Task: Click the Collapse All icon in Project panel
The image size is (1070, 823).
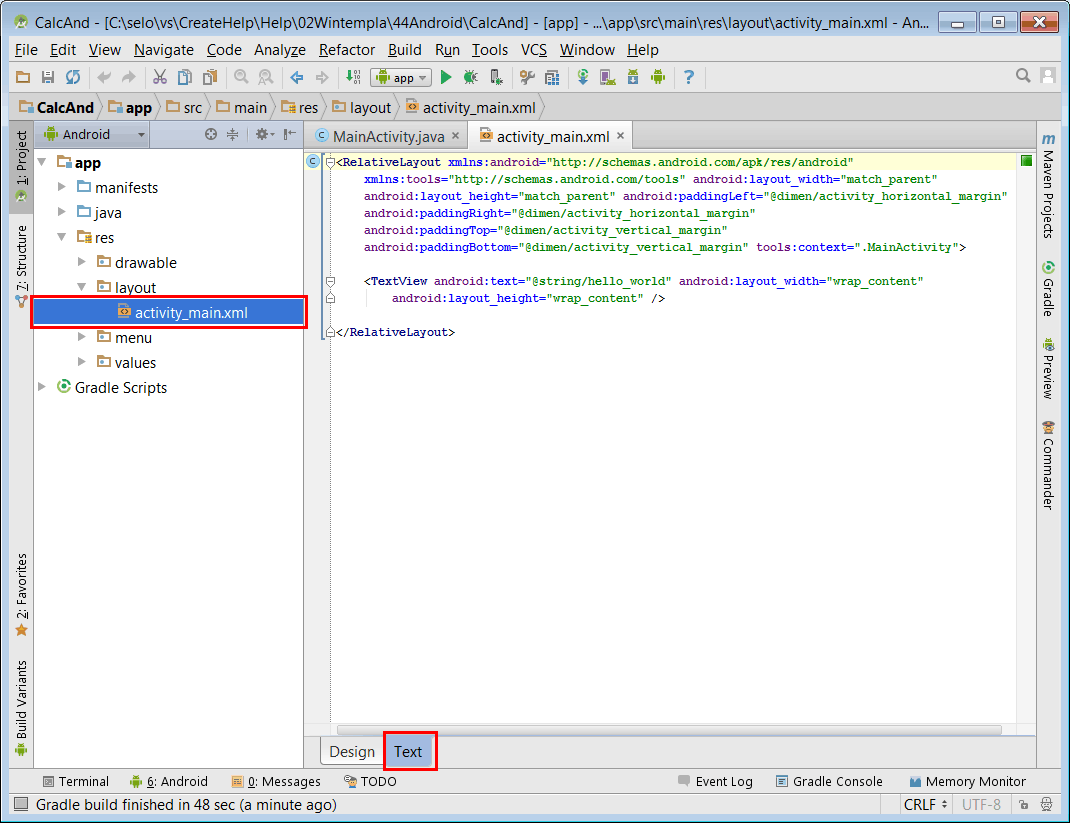Action: click(233, 134)
